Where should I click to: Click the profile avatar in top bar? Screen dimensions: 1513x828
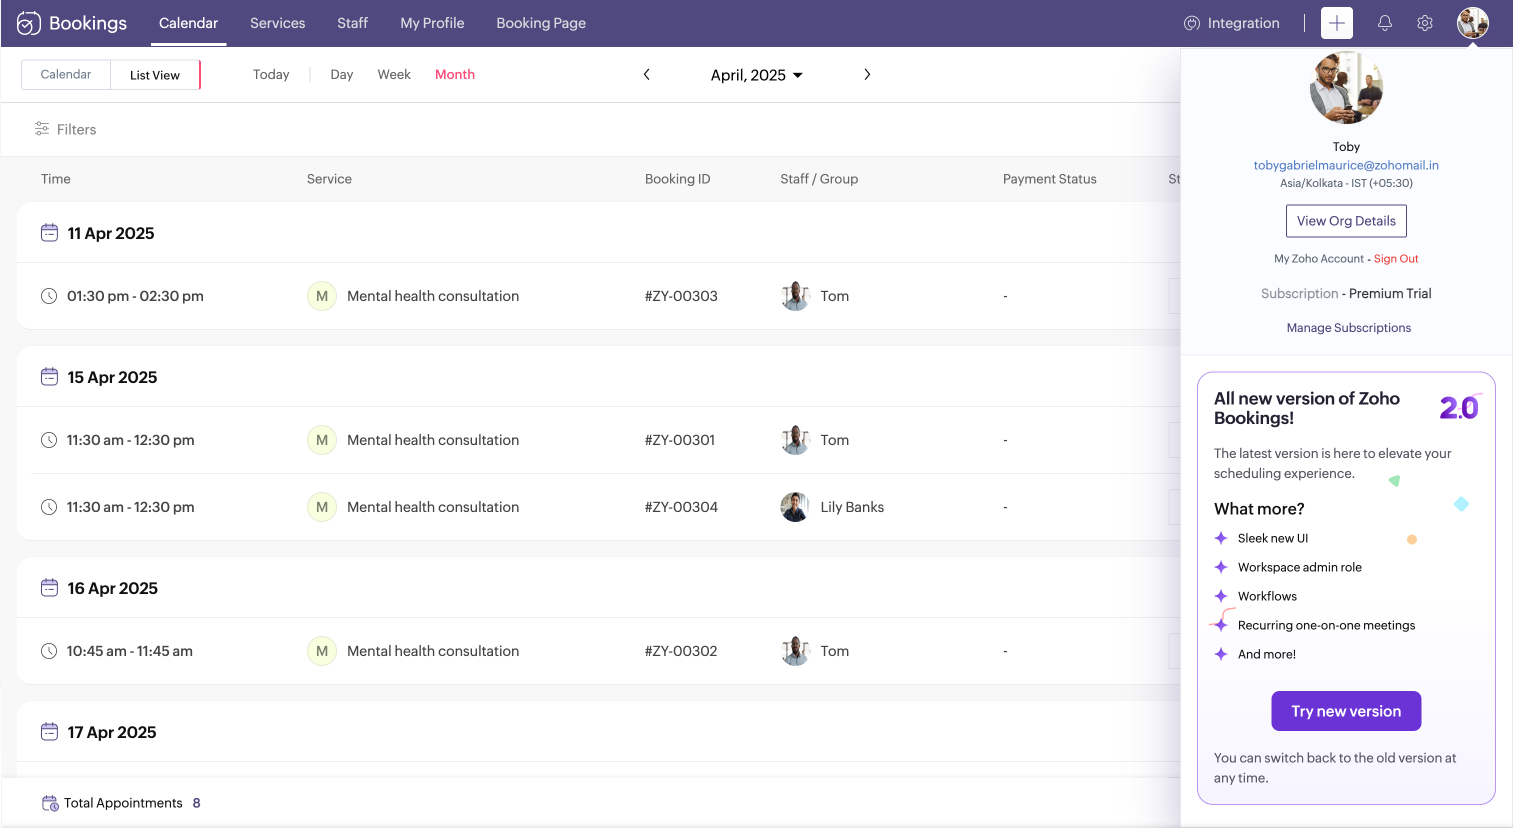click(1472, 23)
